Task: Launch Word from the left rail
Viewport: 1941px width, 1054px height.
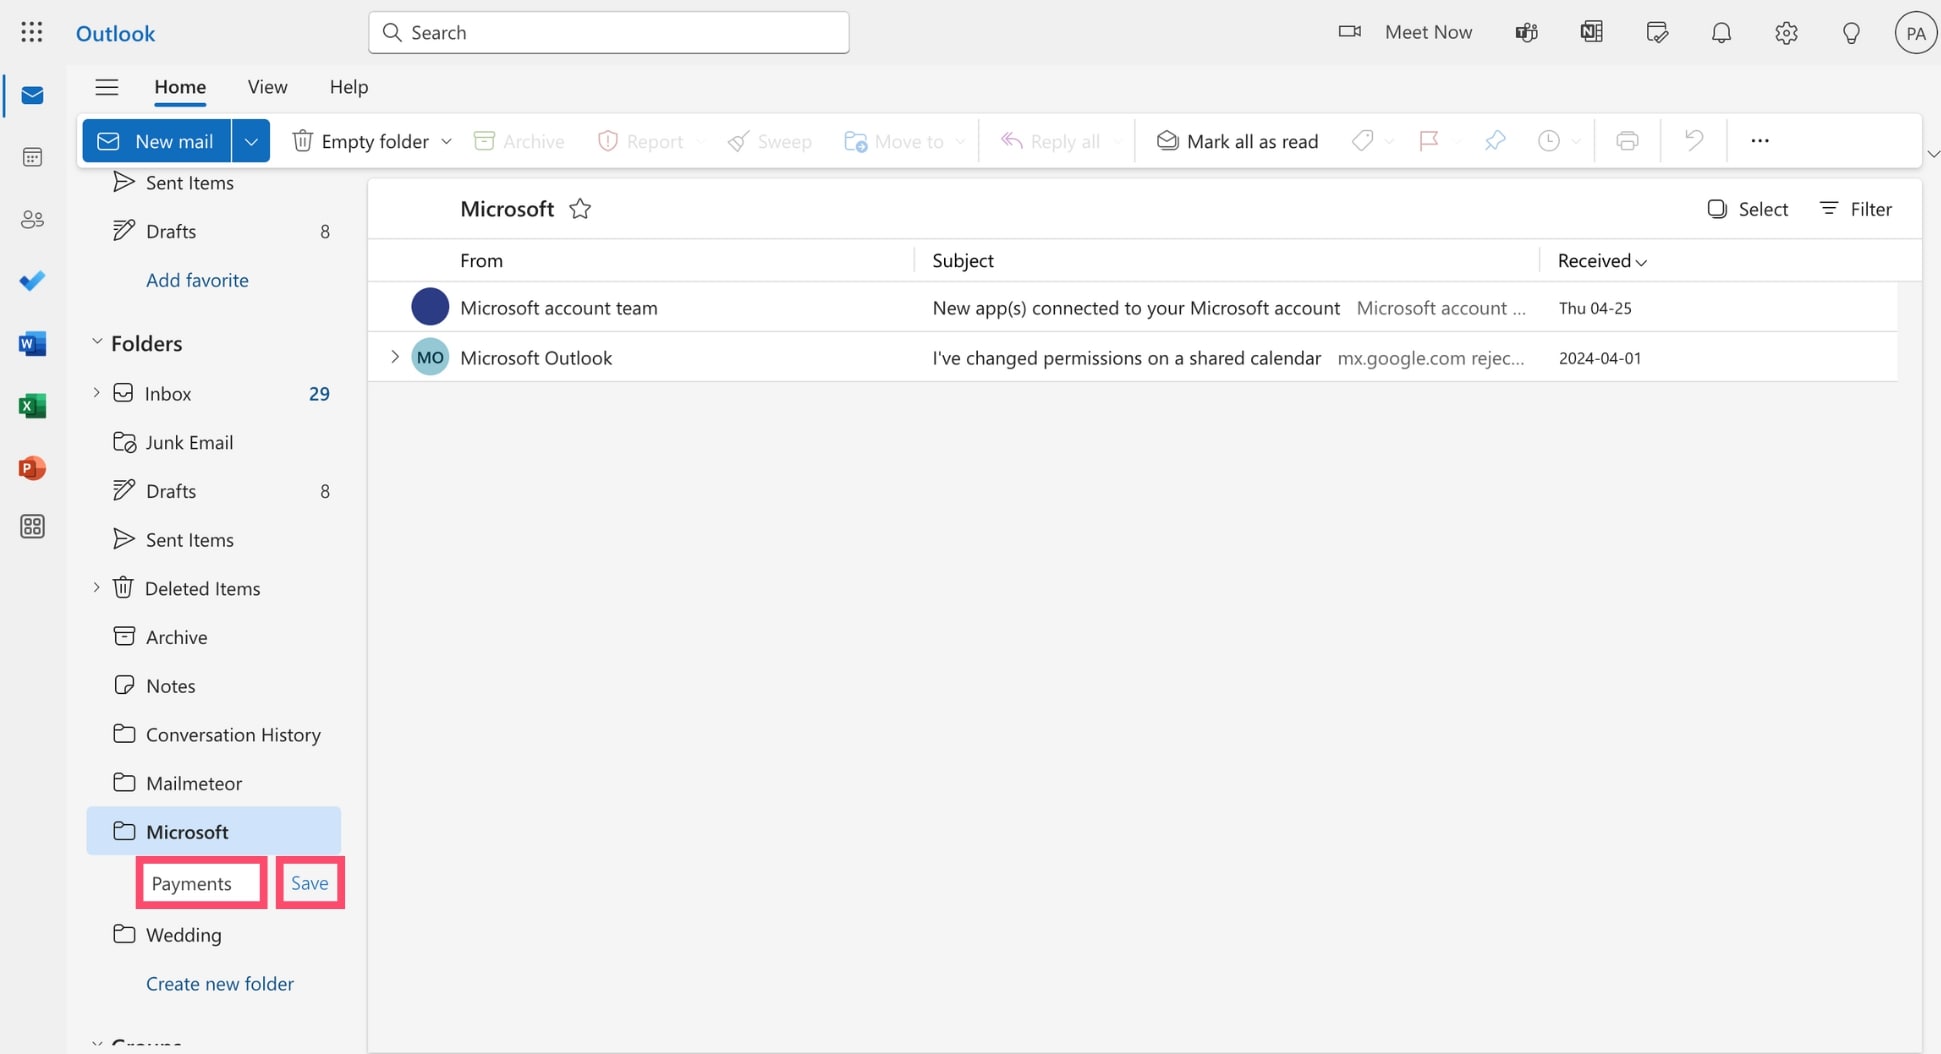Action: [32, 343]
